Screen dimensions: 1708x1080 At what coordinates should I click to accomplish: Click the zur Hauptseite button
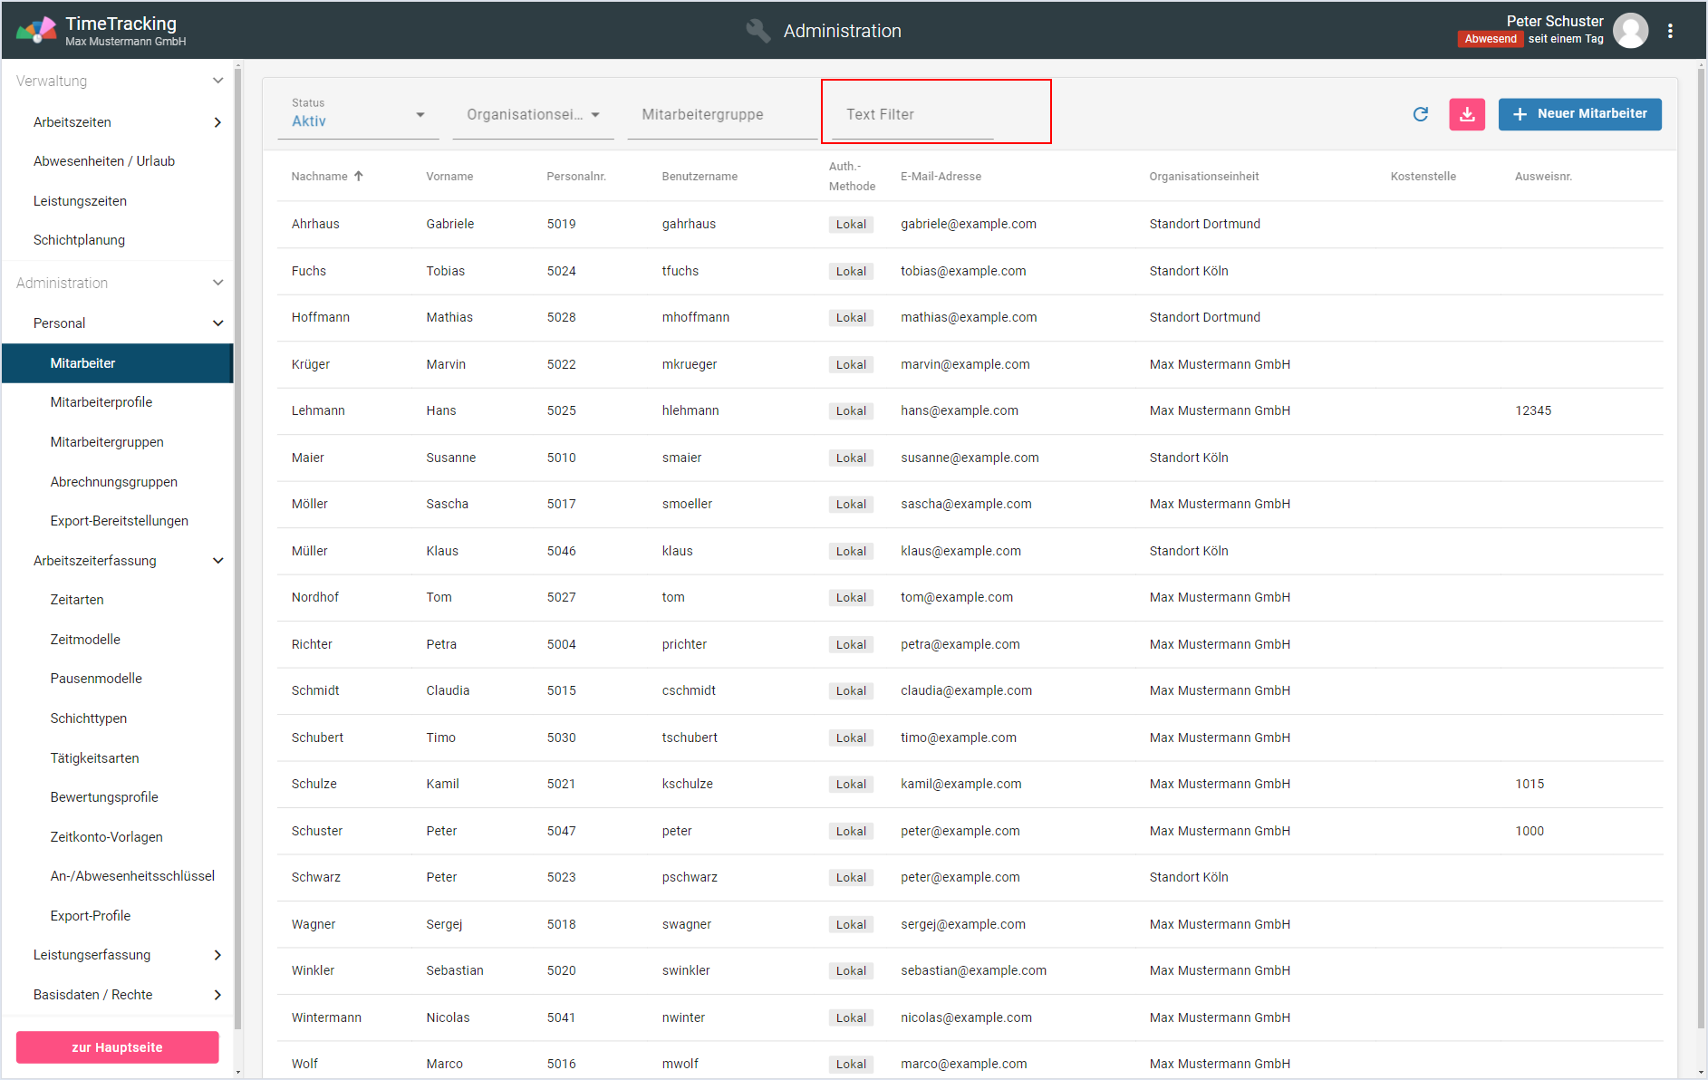tap(117, 1047)
